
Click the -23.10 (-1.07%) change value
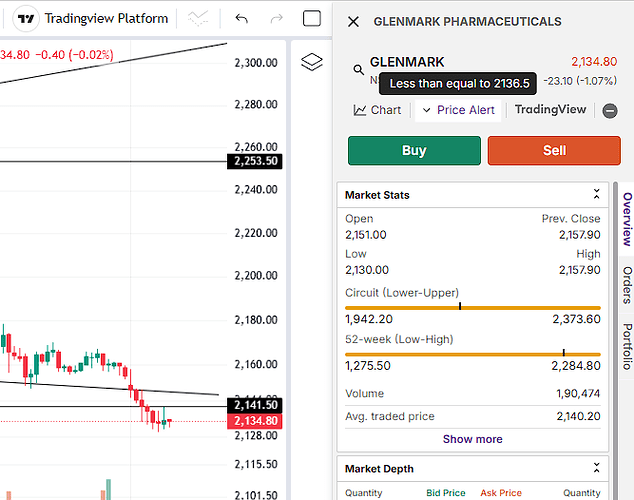pos(580,81)
